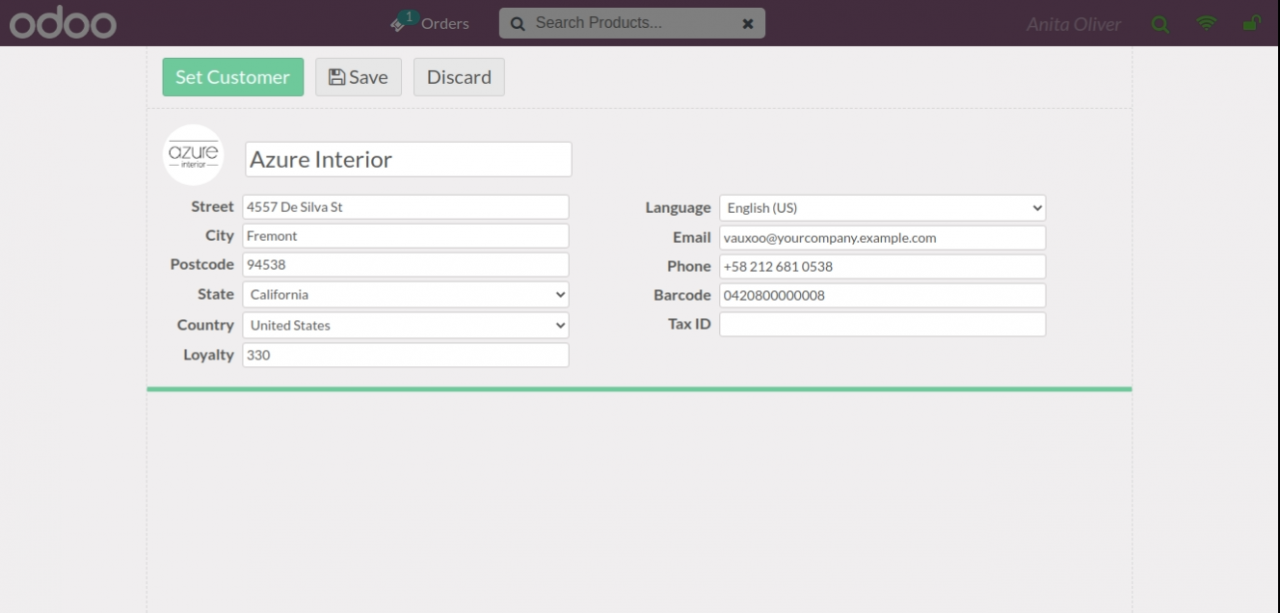Click the green padlock icon
The image size is (1280, 613).
1251,24
